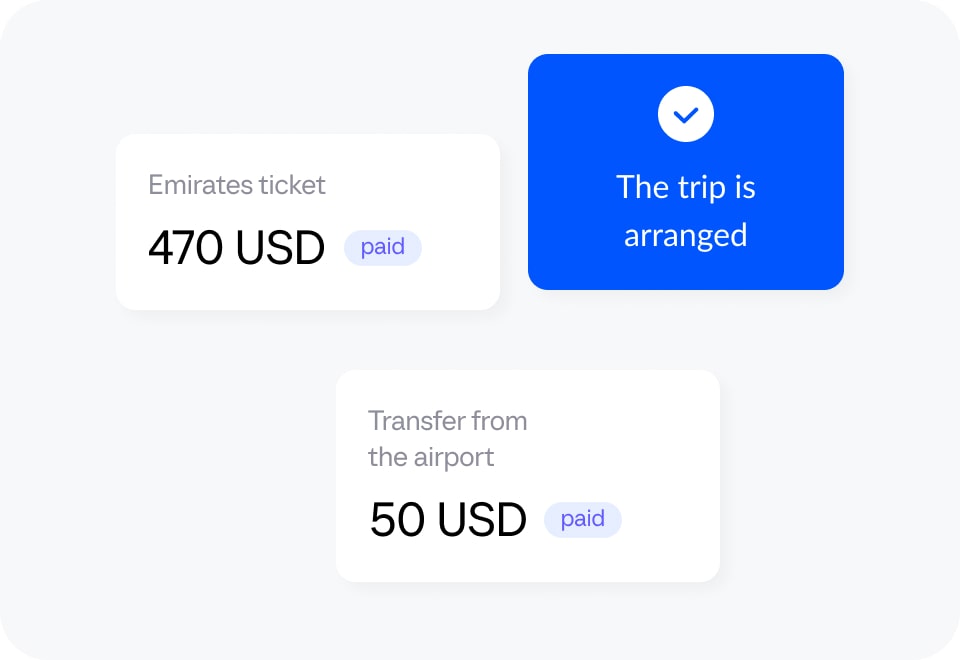
Task: Click USD text in the 50 amount
Action: 482,520
